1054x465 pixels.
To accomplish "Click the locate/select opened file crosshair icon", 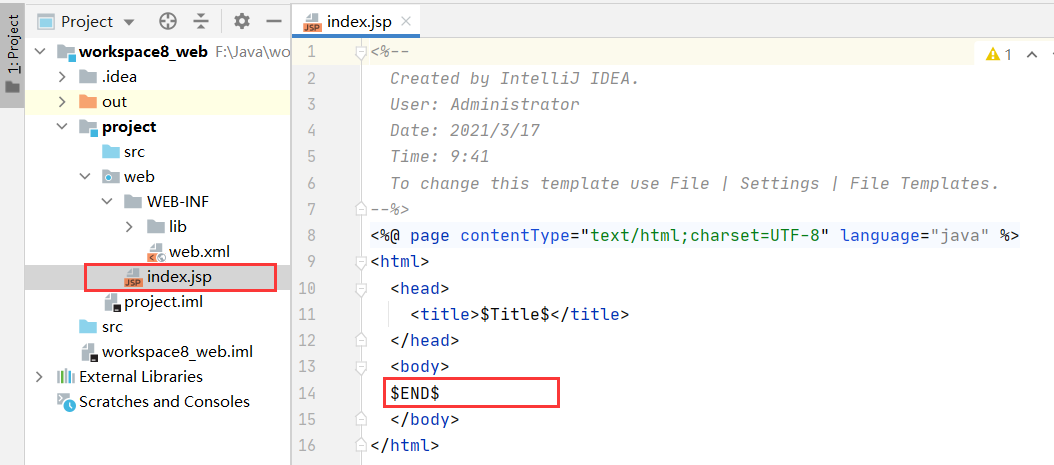I will pyautogui.click(x=168, y=21).
